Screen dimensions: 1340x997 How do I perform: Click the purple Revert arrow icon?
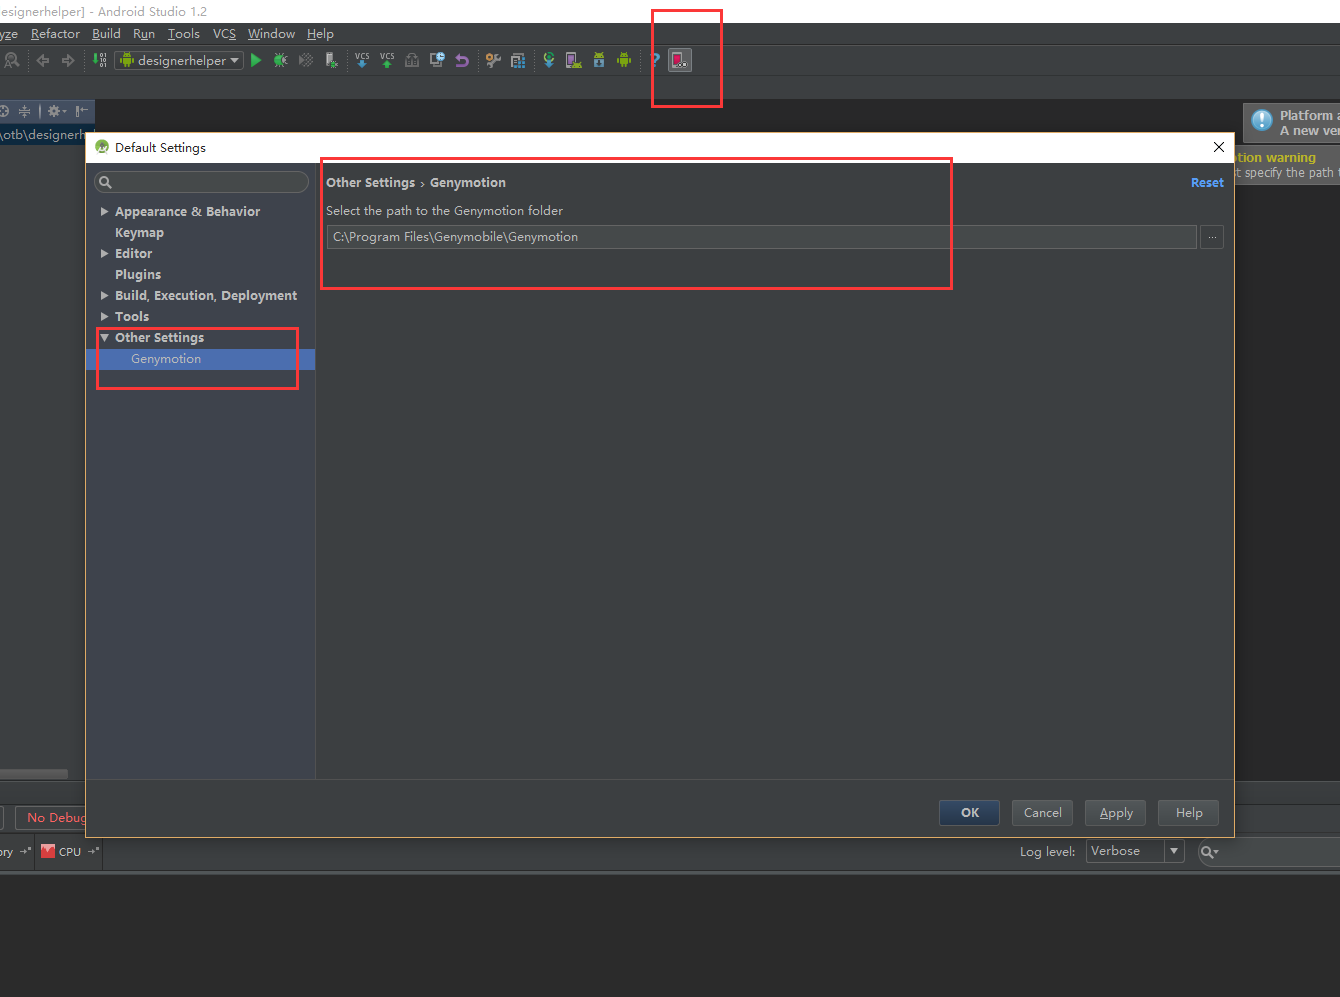tap(462, 60)
